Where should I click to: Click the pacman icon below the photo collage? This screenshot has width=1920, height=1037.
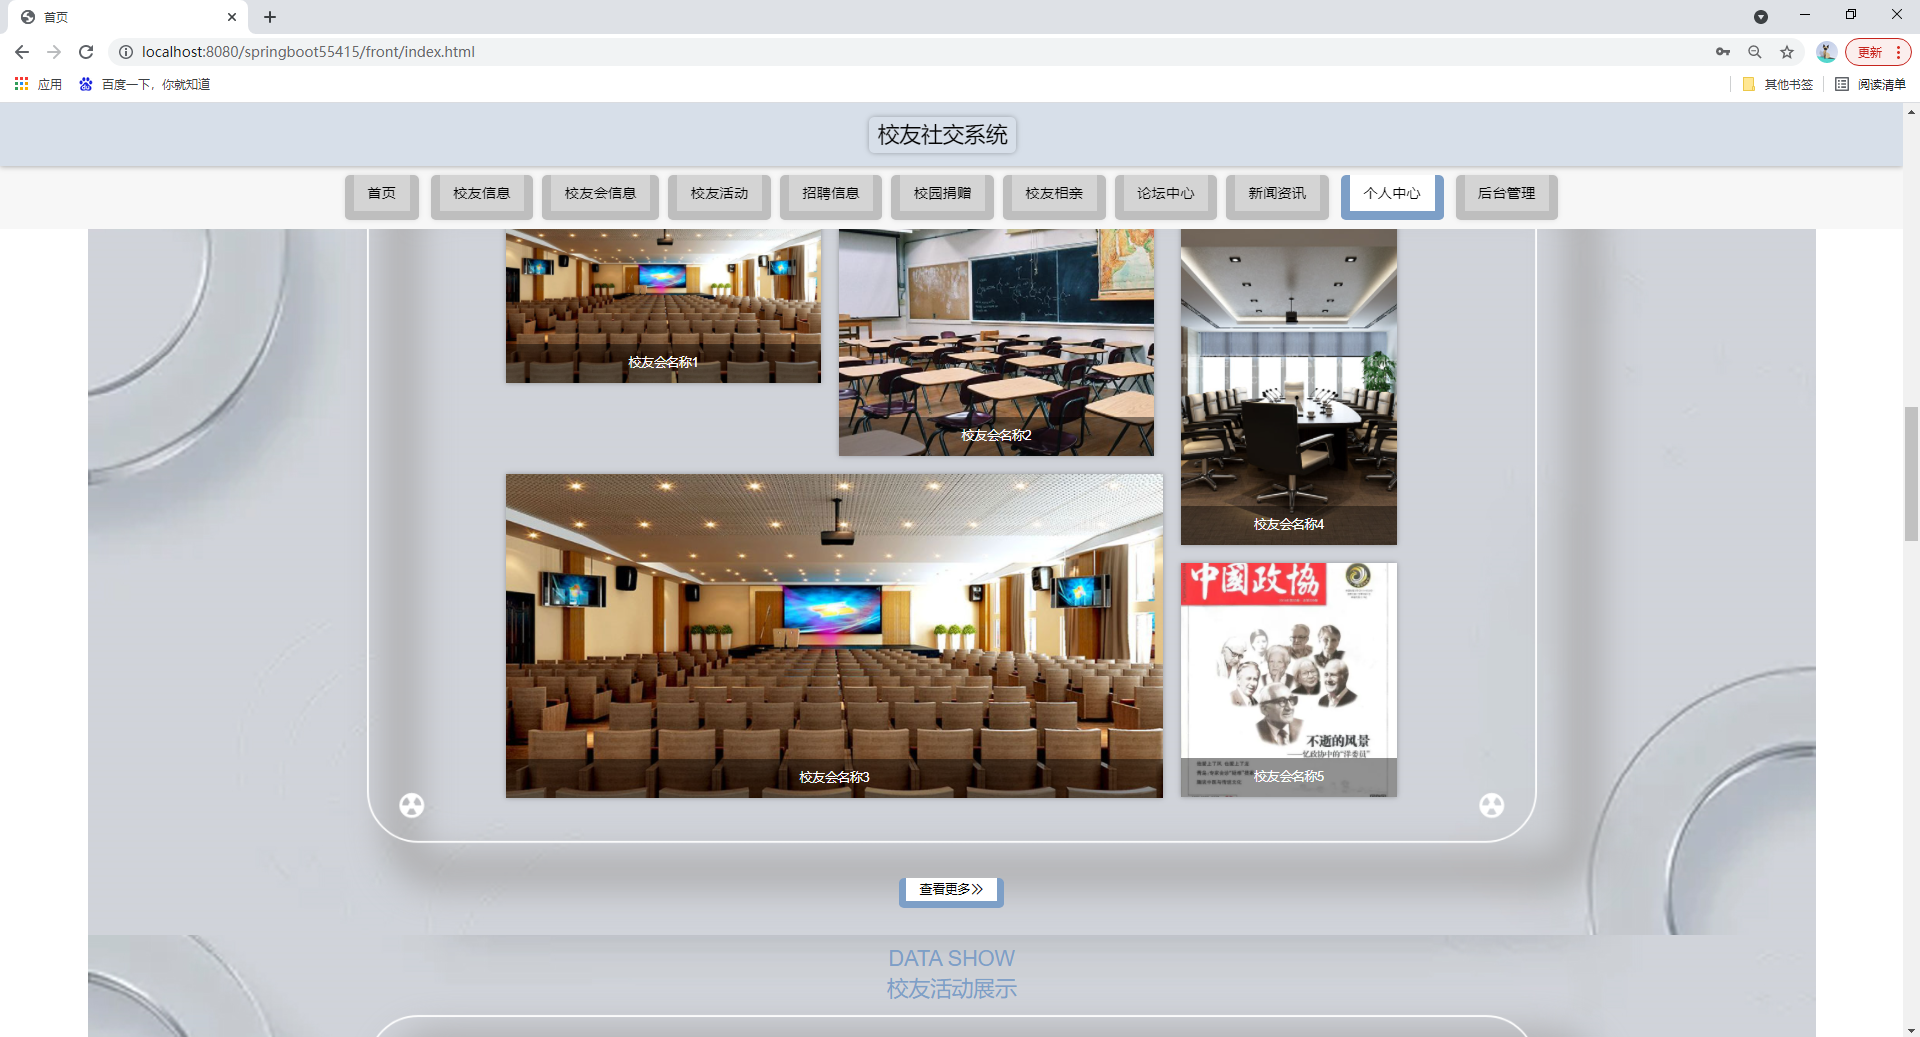click(412, 805)
